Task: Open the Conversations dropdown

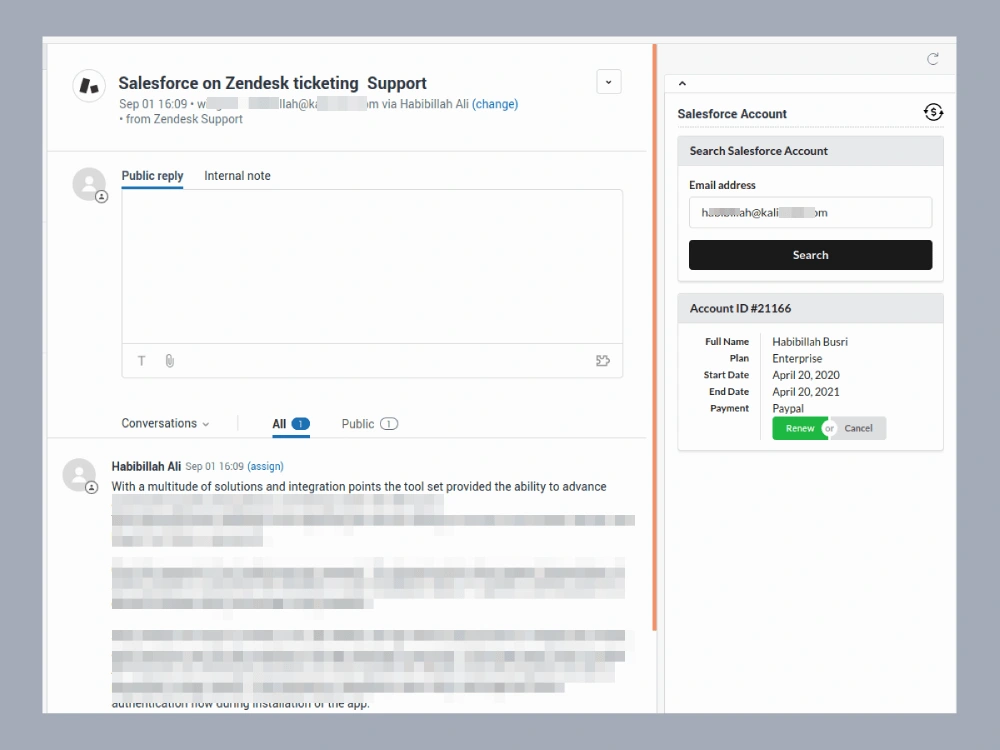Action: (164, 423)
